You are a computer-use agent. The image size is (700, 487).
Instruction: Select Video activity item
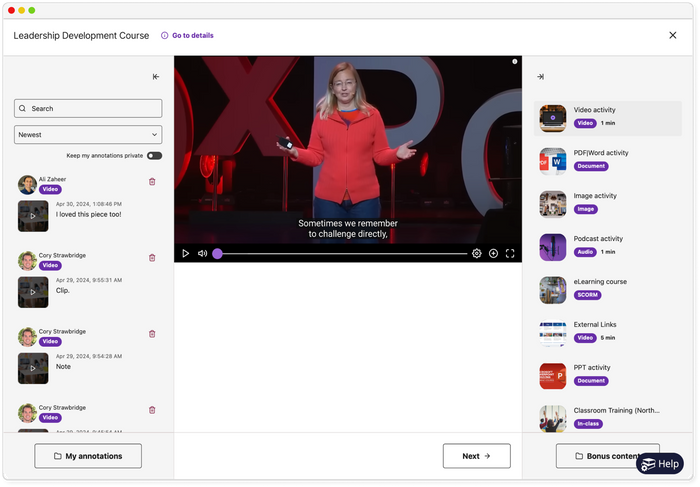[608, 118]
